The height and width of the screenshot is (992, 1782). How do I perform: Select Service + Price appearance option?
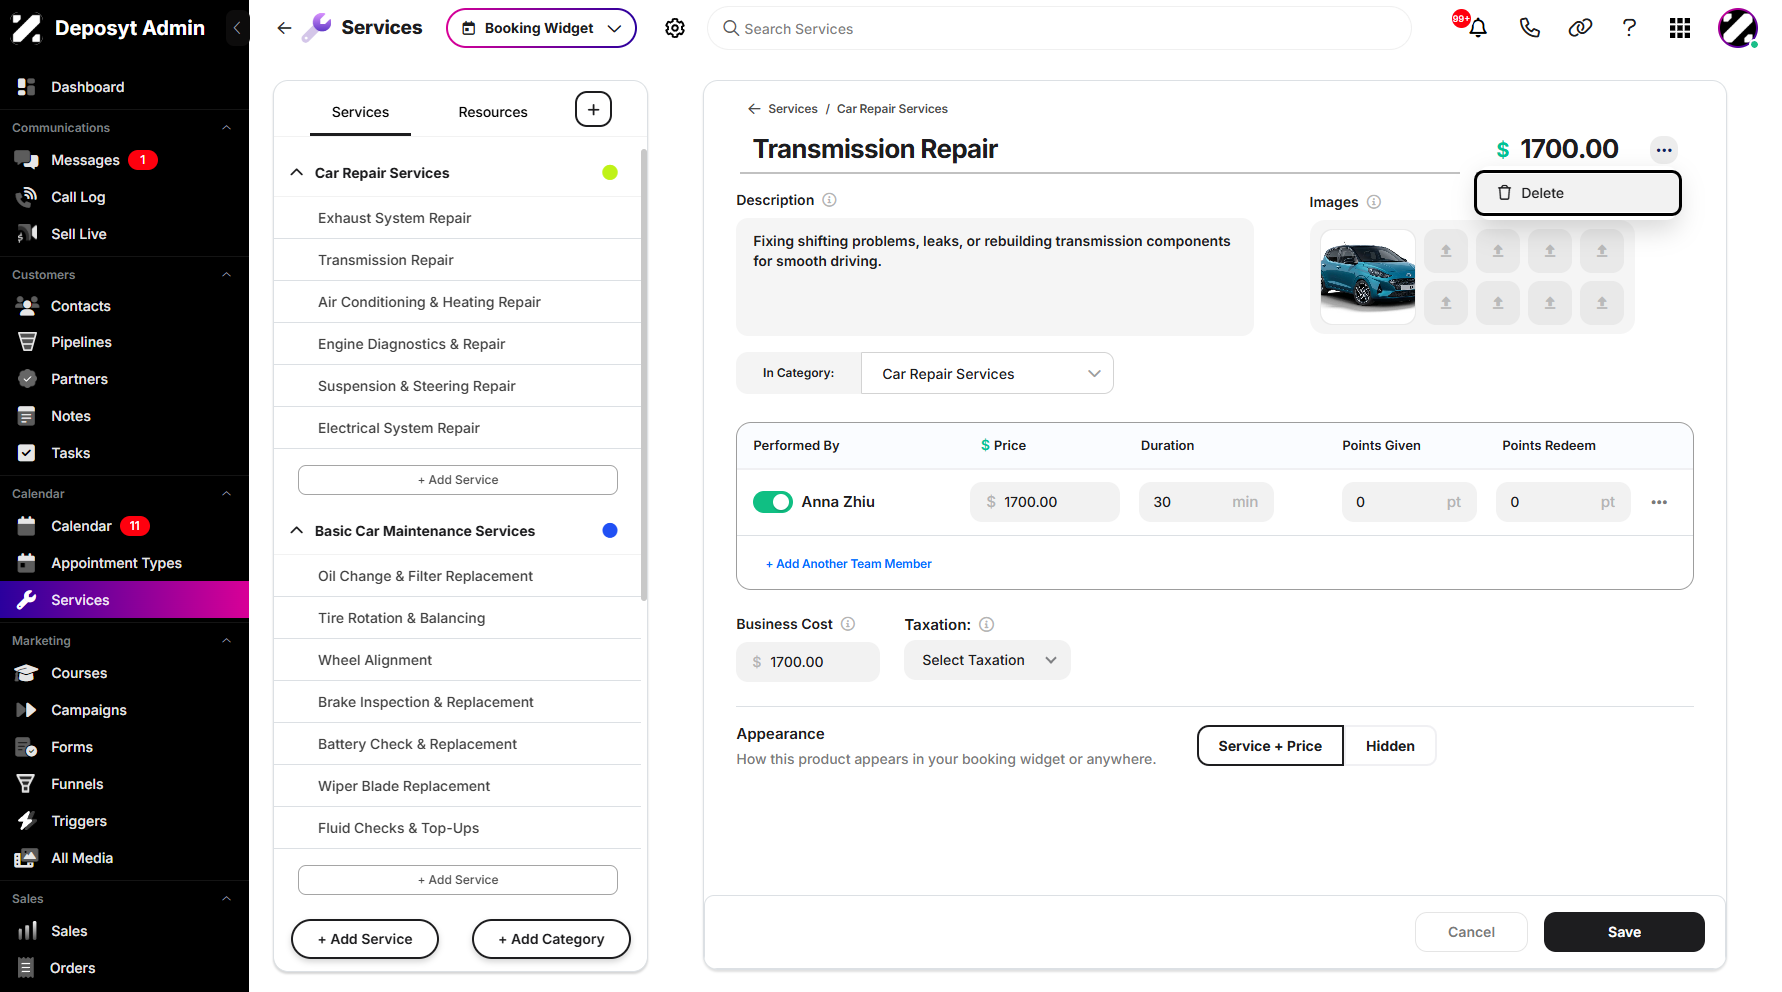(x=1270, y=746)
